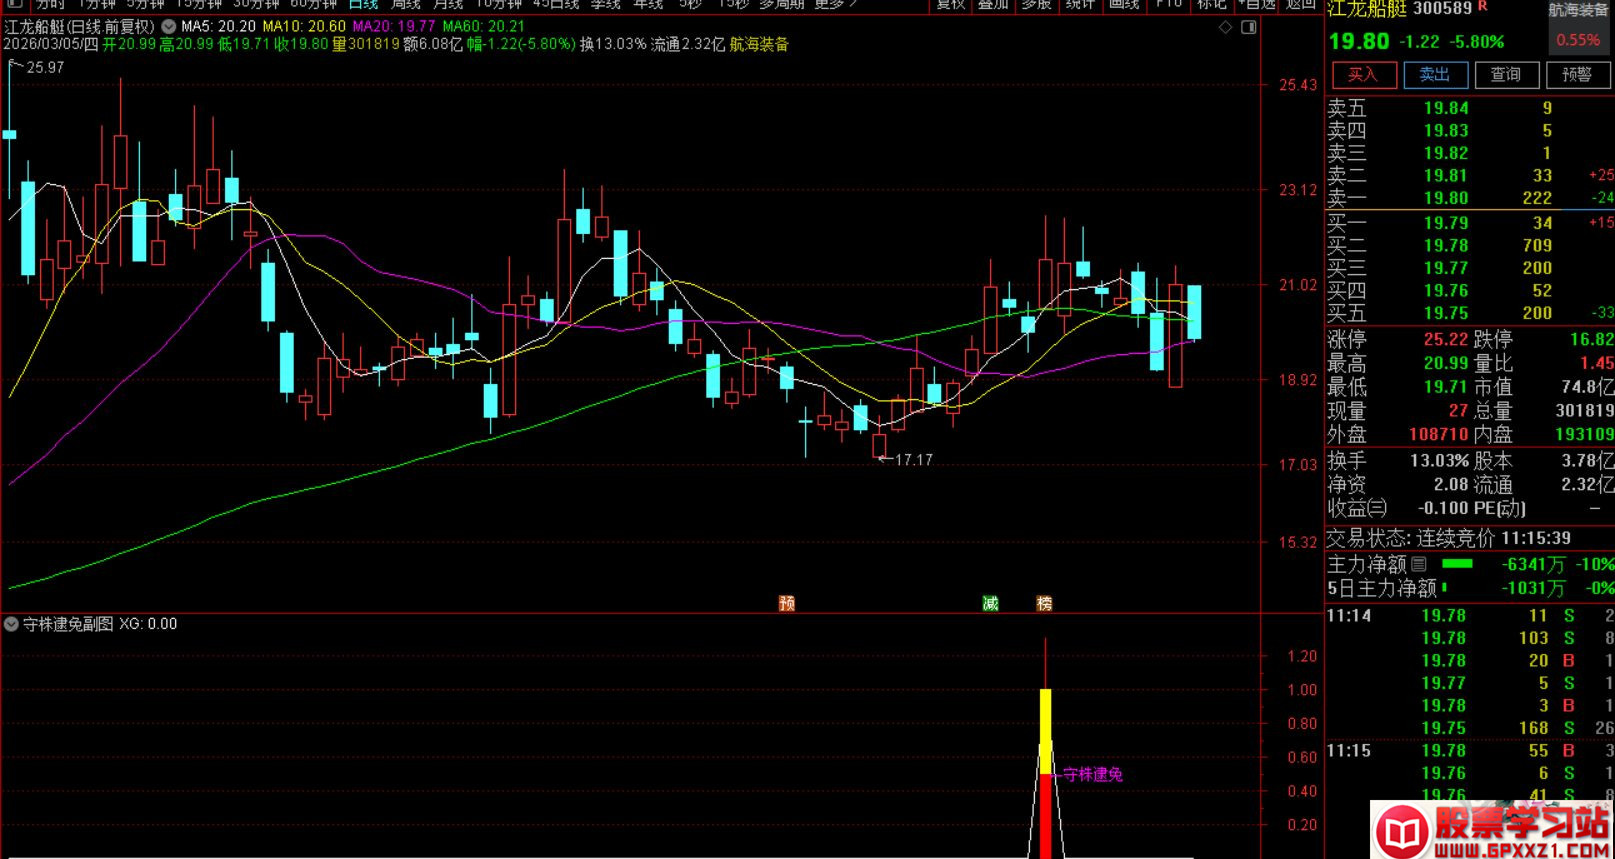Click the 卖出 sell button
The image size is (1615, 859).
pos(1434,75)
